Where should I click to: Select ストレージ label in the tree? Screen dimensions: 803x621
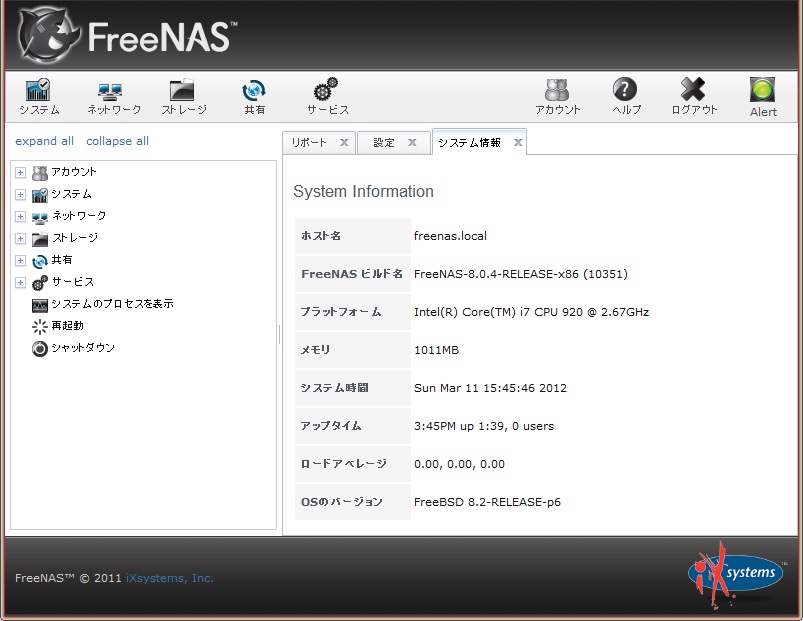click(75, 238)
